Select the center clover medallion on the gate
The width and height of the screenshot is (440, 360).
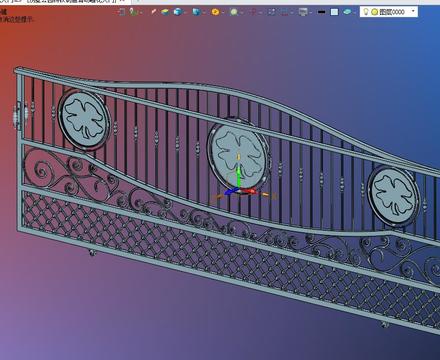pyautogui.click(x=238, y=154)
